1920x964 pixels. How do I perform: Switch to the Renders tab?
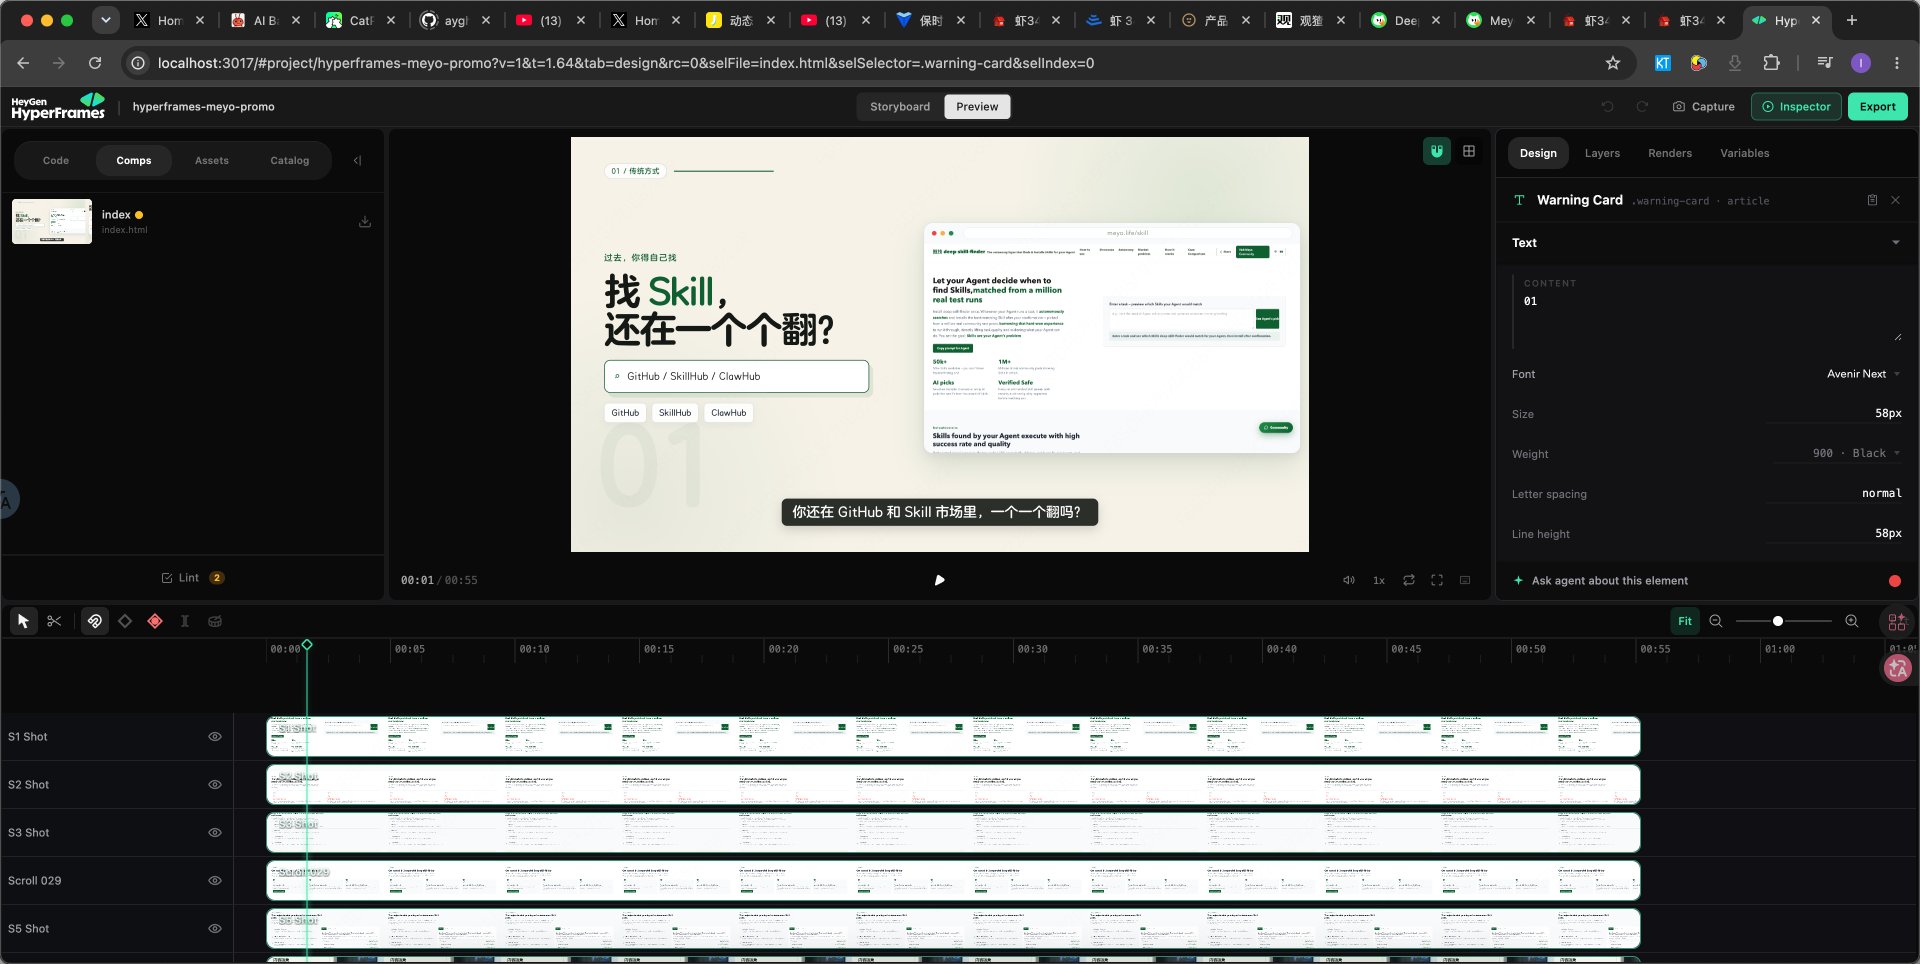click(x=1670, y=153)
